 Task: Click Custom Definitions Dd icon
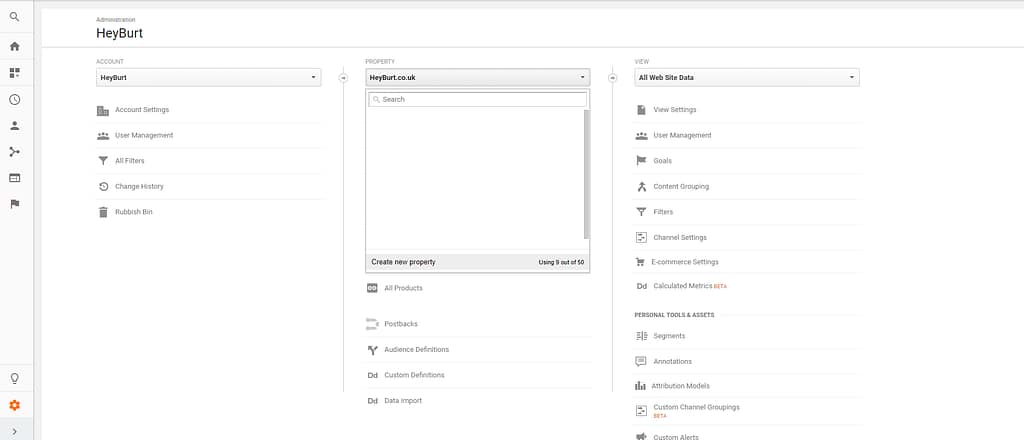(372, 375)
